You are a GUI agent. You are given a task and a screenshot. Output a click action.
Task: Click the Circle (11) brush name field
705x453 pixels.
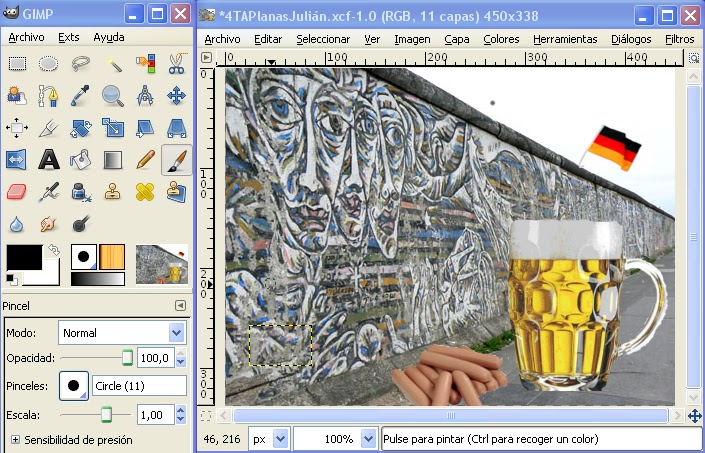coord(139,386)
